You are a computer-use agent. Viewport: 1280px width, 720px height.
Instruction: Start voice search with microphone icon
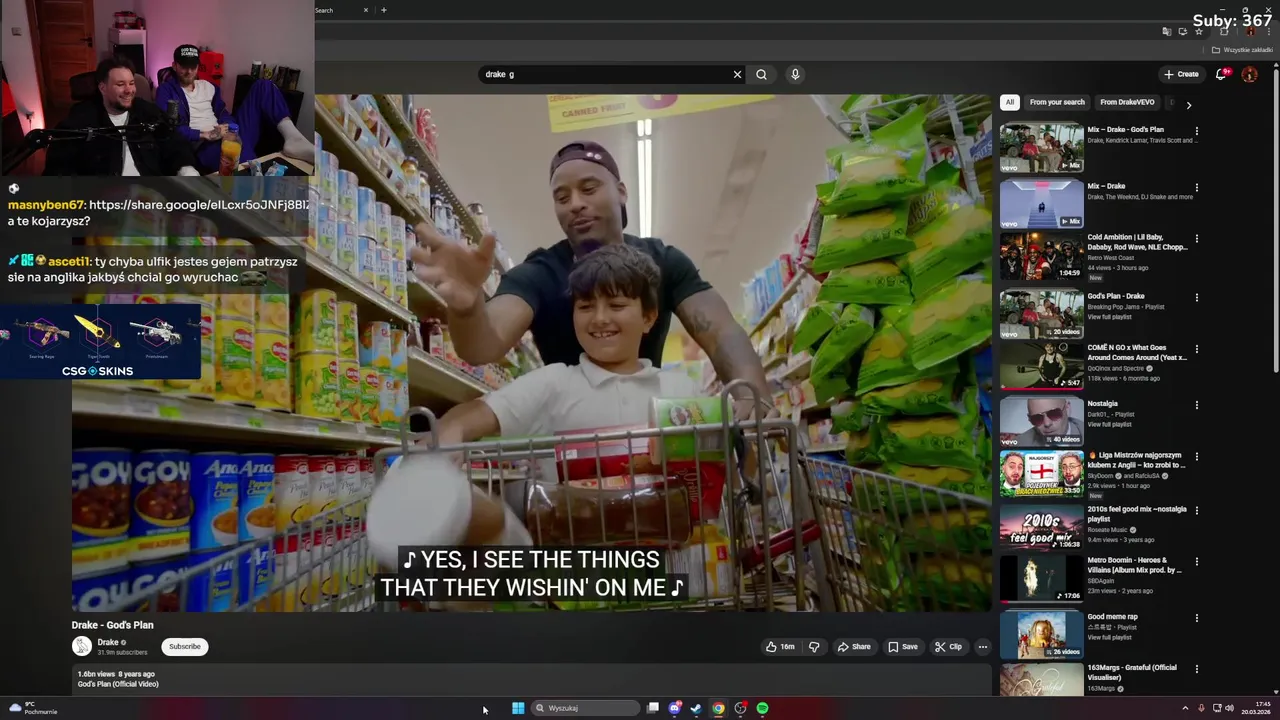pos(795,74)
